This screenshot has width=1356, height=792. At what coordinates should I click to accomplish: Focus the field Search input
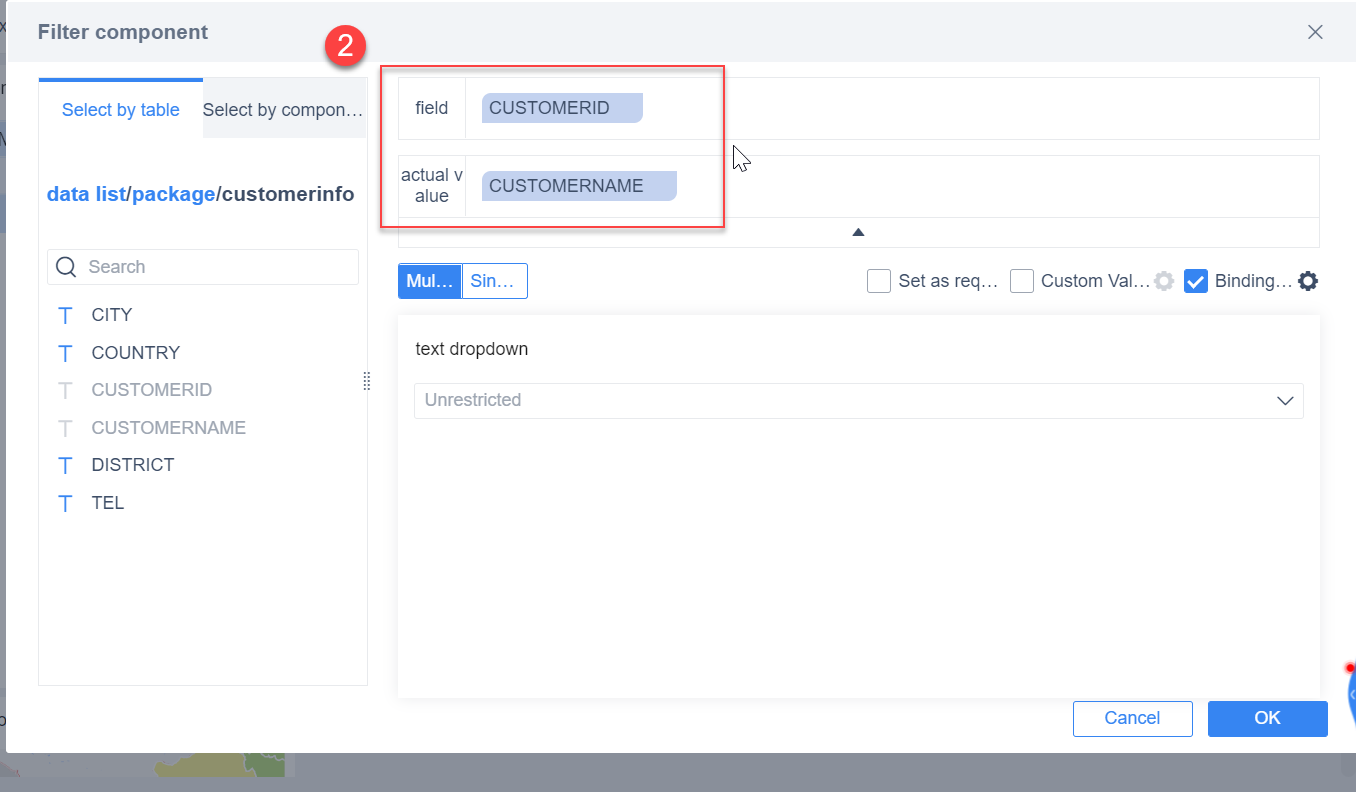pos(203,267)
